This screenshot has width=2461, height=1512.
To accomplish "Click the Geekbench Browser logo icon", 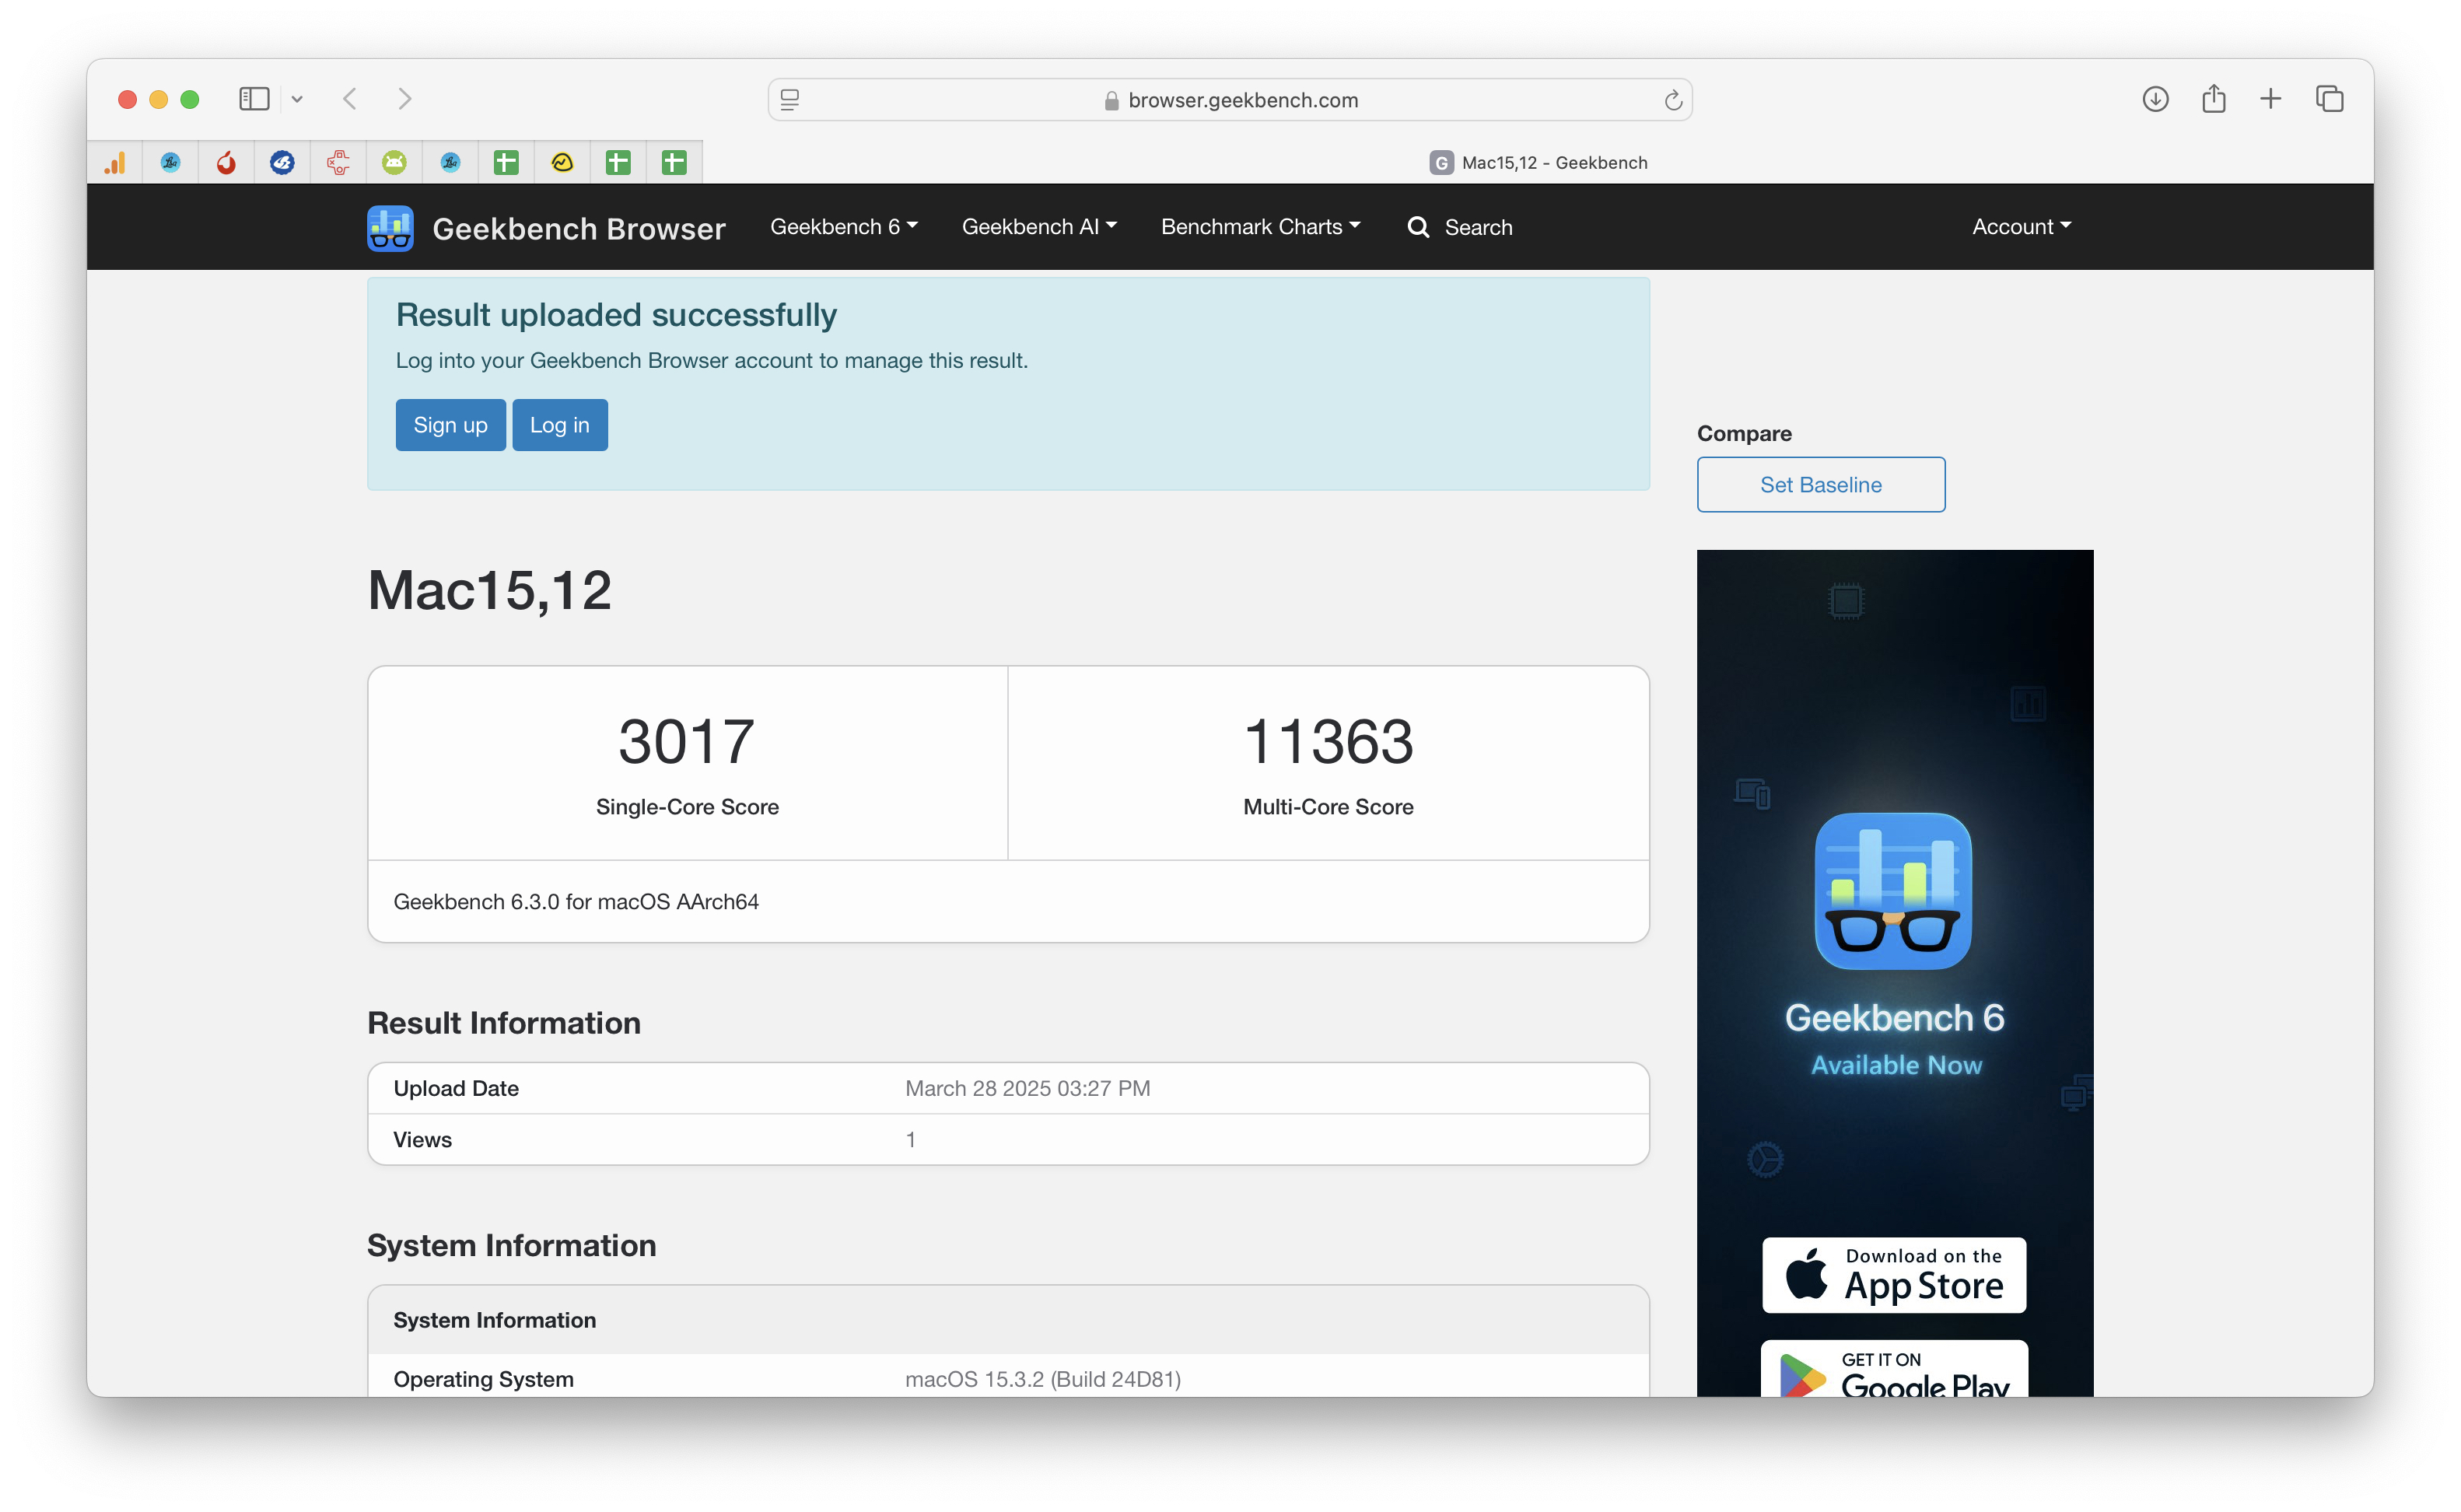I will click(390, 228).
